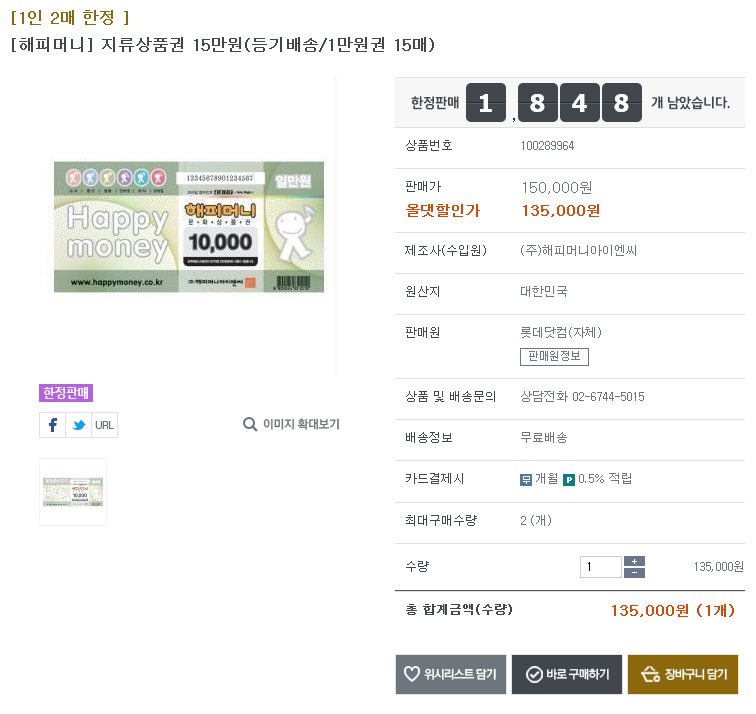Image resolution: width=756 pixels, height=714 pixels.
Task: Add item to wishlist (위시리스트 담기)
Action: [450, 674]
